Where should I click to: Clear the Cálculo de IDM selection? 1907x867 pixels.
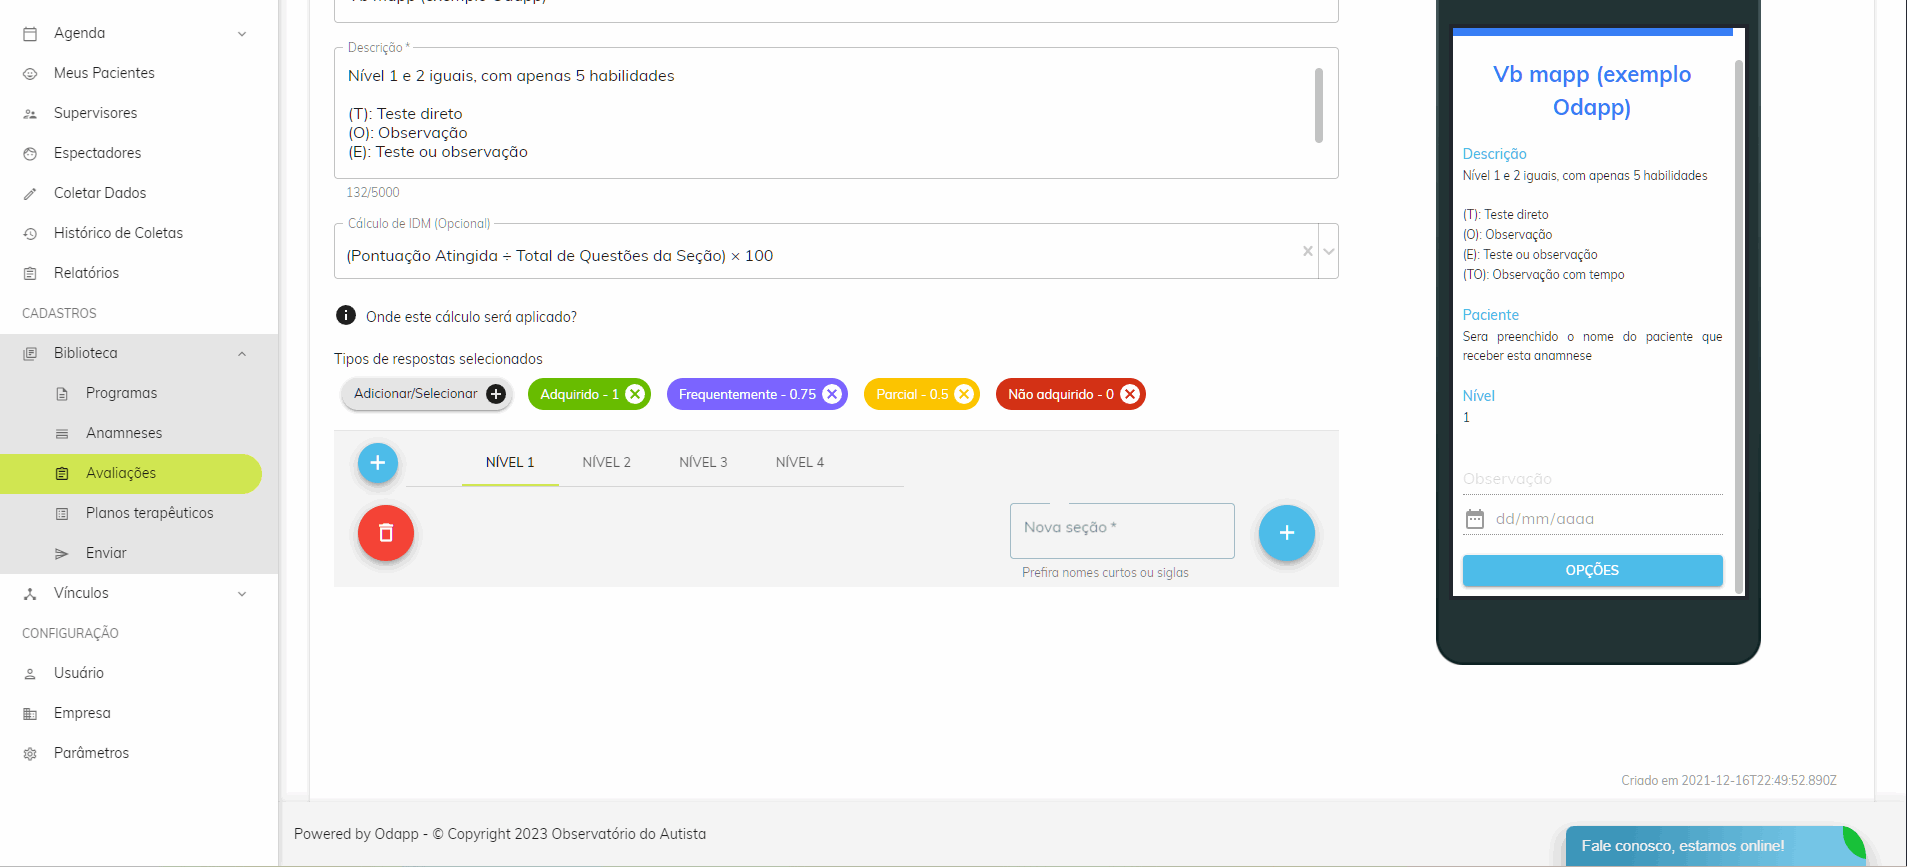point(1308,251)
